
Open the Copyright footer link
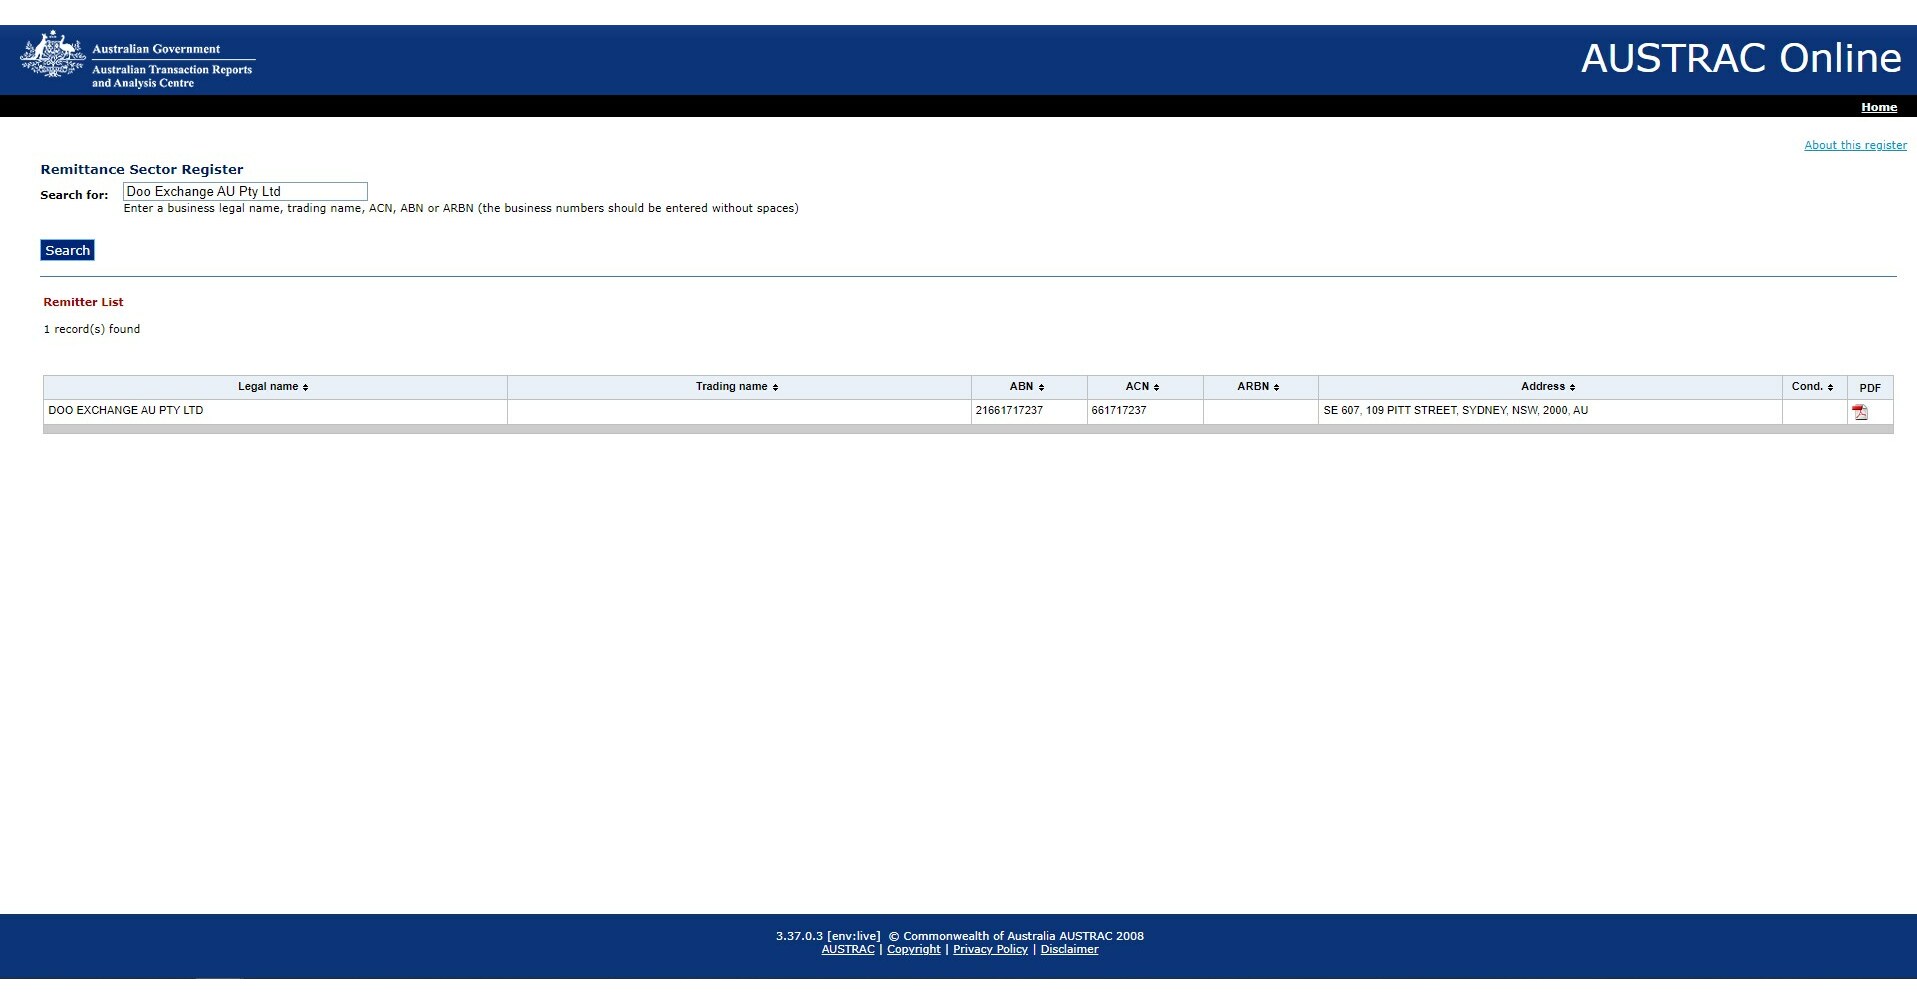tap(913, 949)
